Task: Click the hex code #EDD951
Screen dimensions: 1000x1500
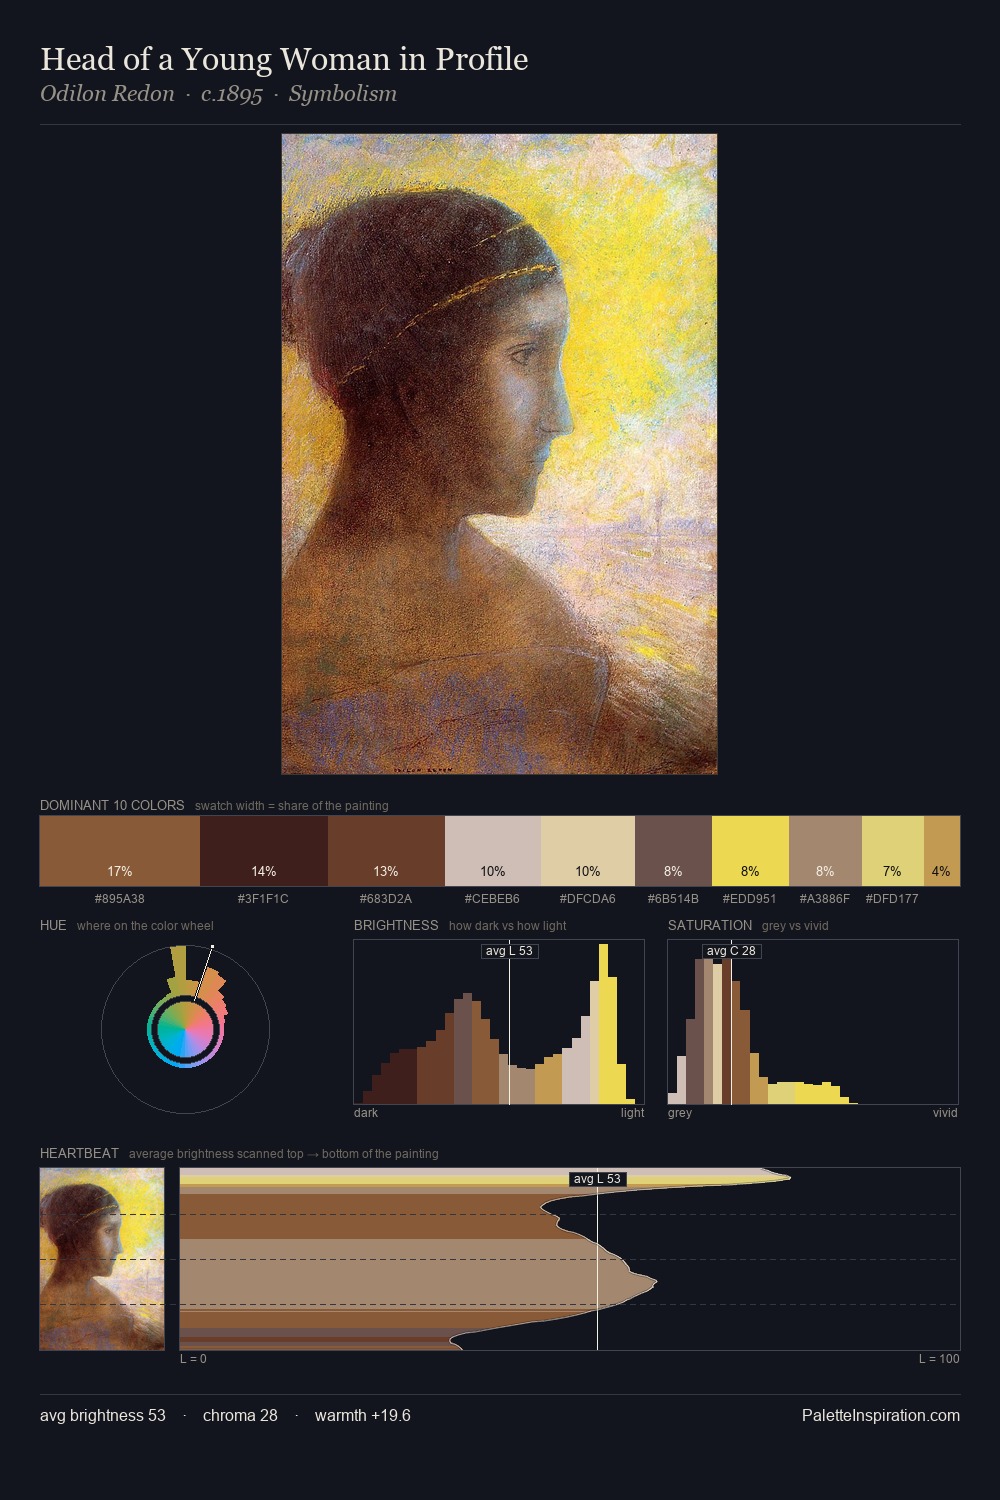Action: point(750,898)
